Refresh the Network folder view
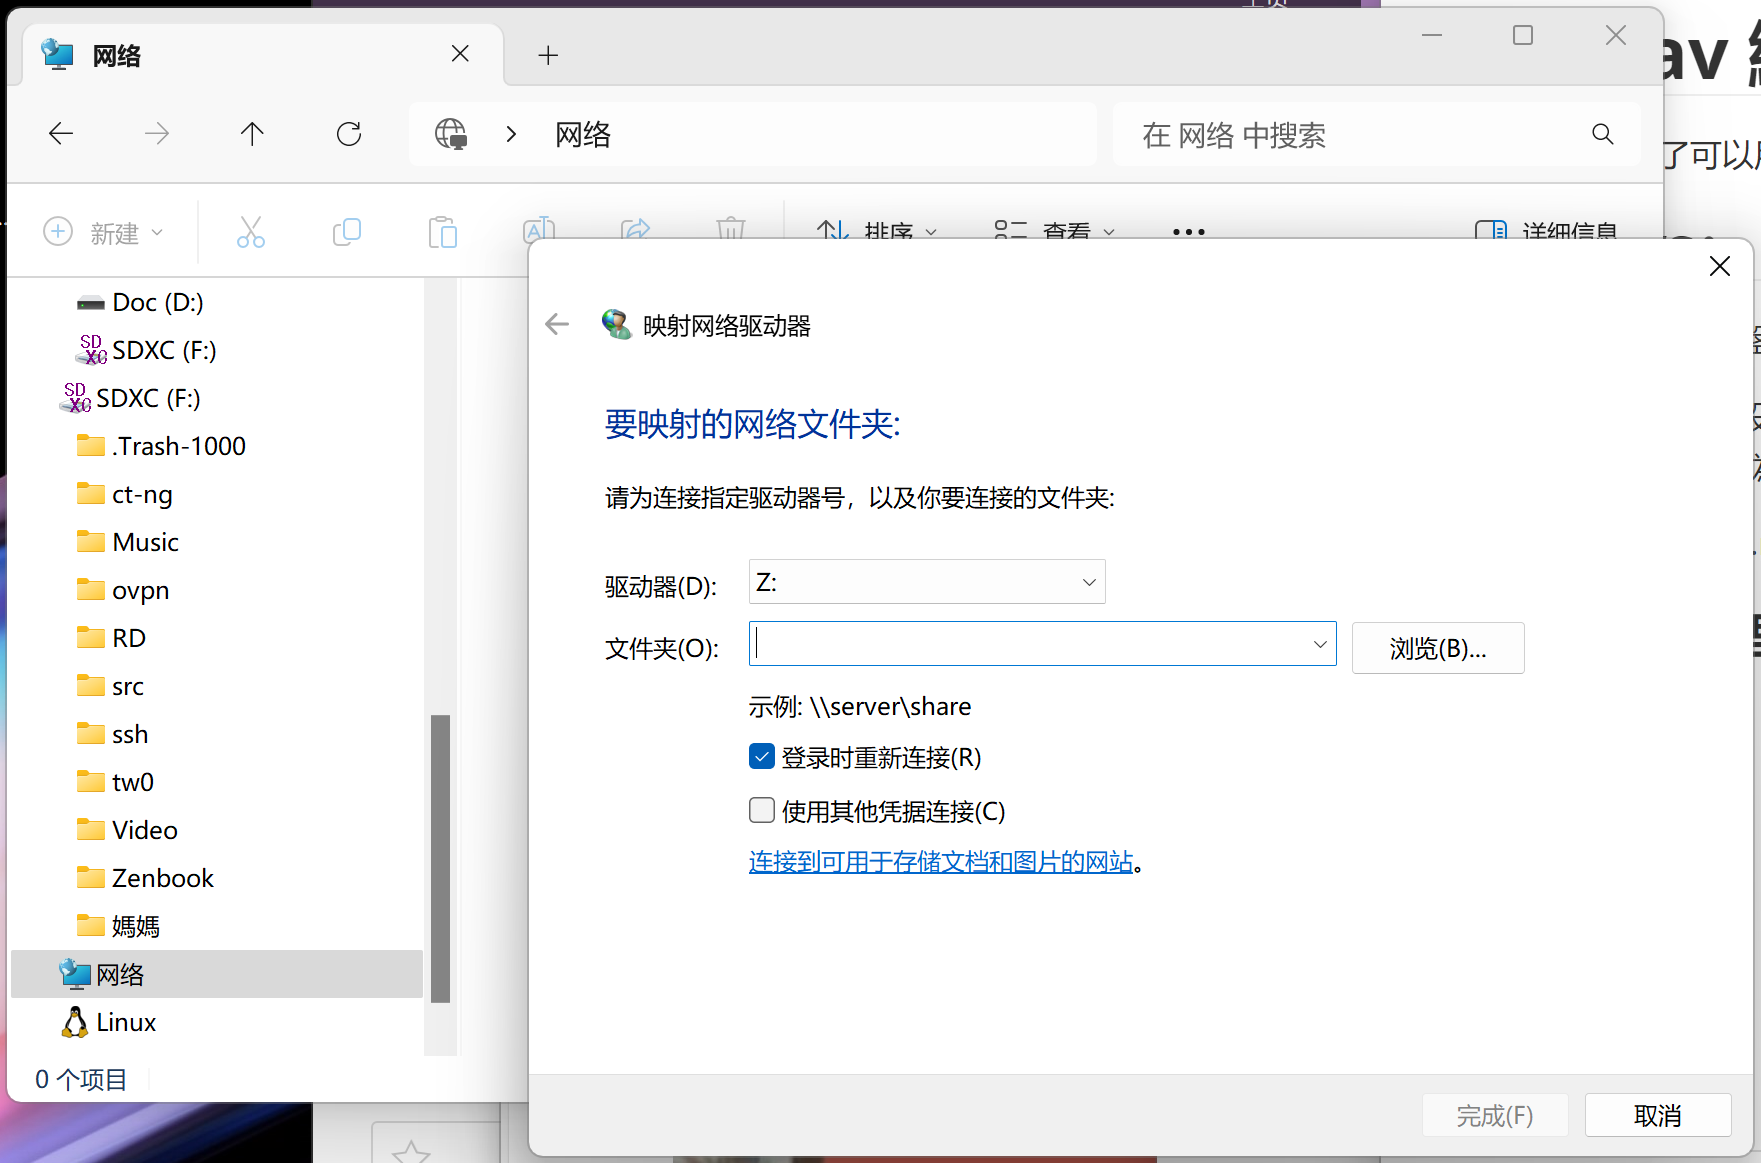 pyautogui.click(x=348, y=134)
